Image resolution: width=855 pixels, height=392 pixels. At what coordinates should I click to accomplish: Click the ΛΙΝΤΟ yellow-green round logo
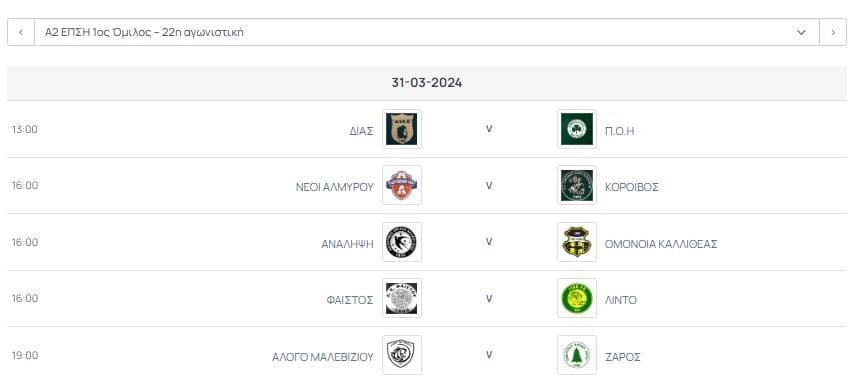(577, 298)
